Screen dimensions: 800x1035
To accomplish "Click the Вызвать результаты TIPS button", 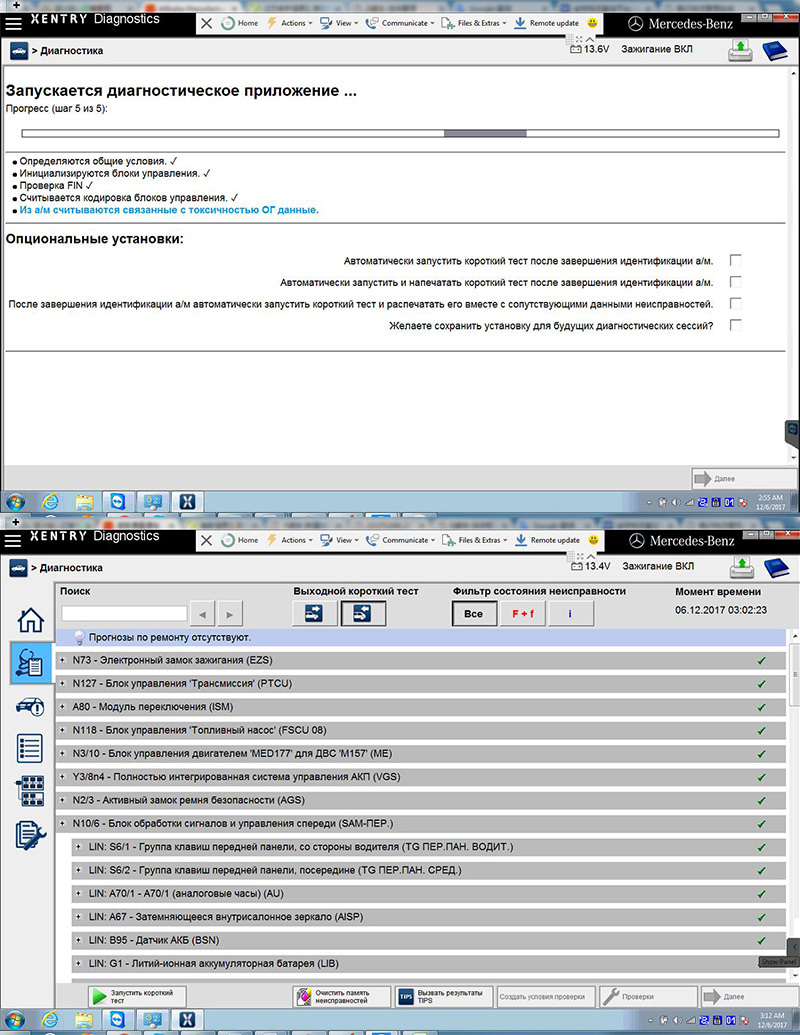I will (x=444, y=997).
